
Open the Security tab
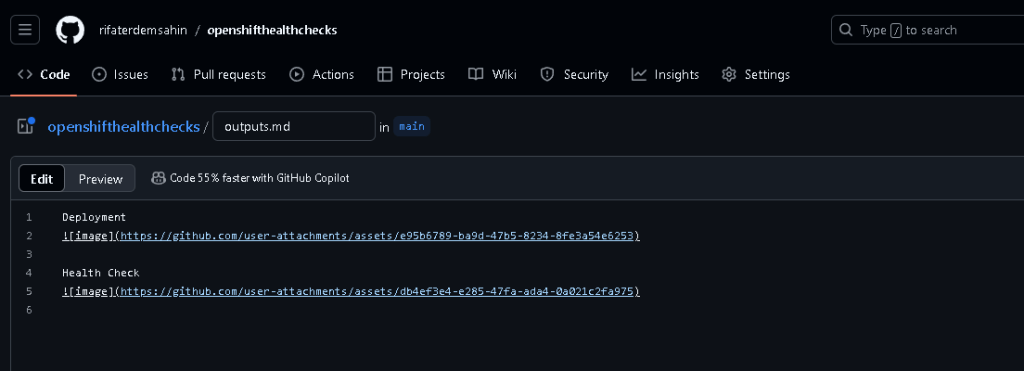(574, 74)
